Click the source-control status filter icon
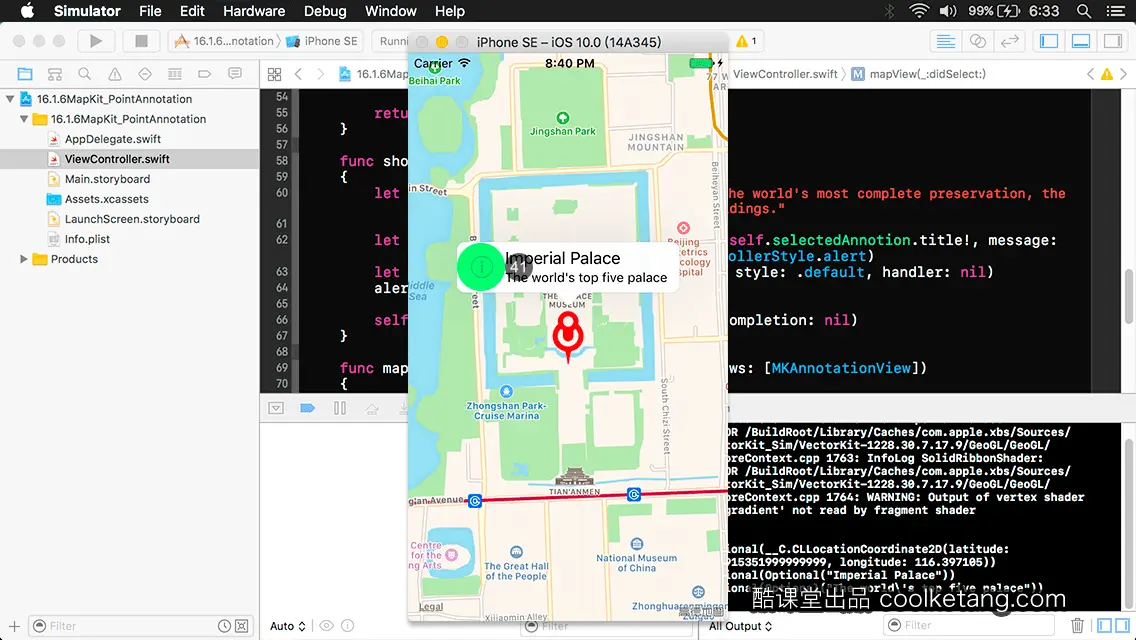This screenshot has height=640, width=1136. (242, 626)
